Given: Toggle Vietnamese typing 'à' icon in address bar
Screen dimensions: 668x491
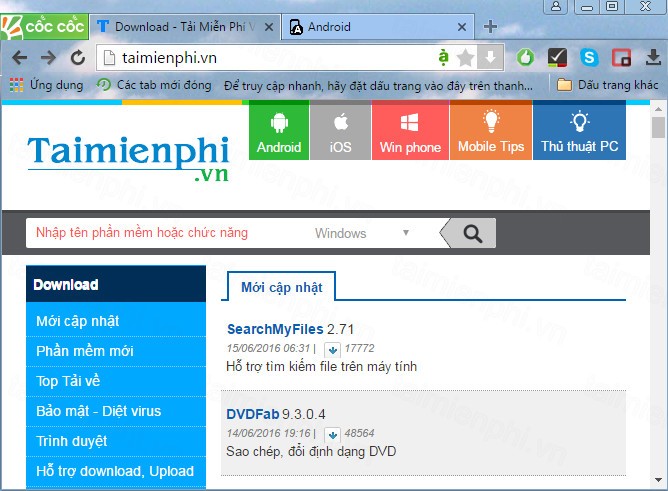Looking at the screenshot, I should pyautogui.click(x=443, y=57).
